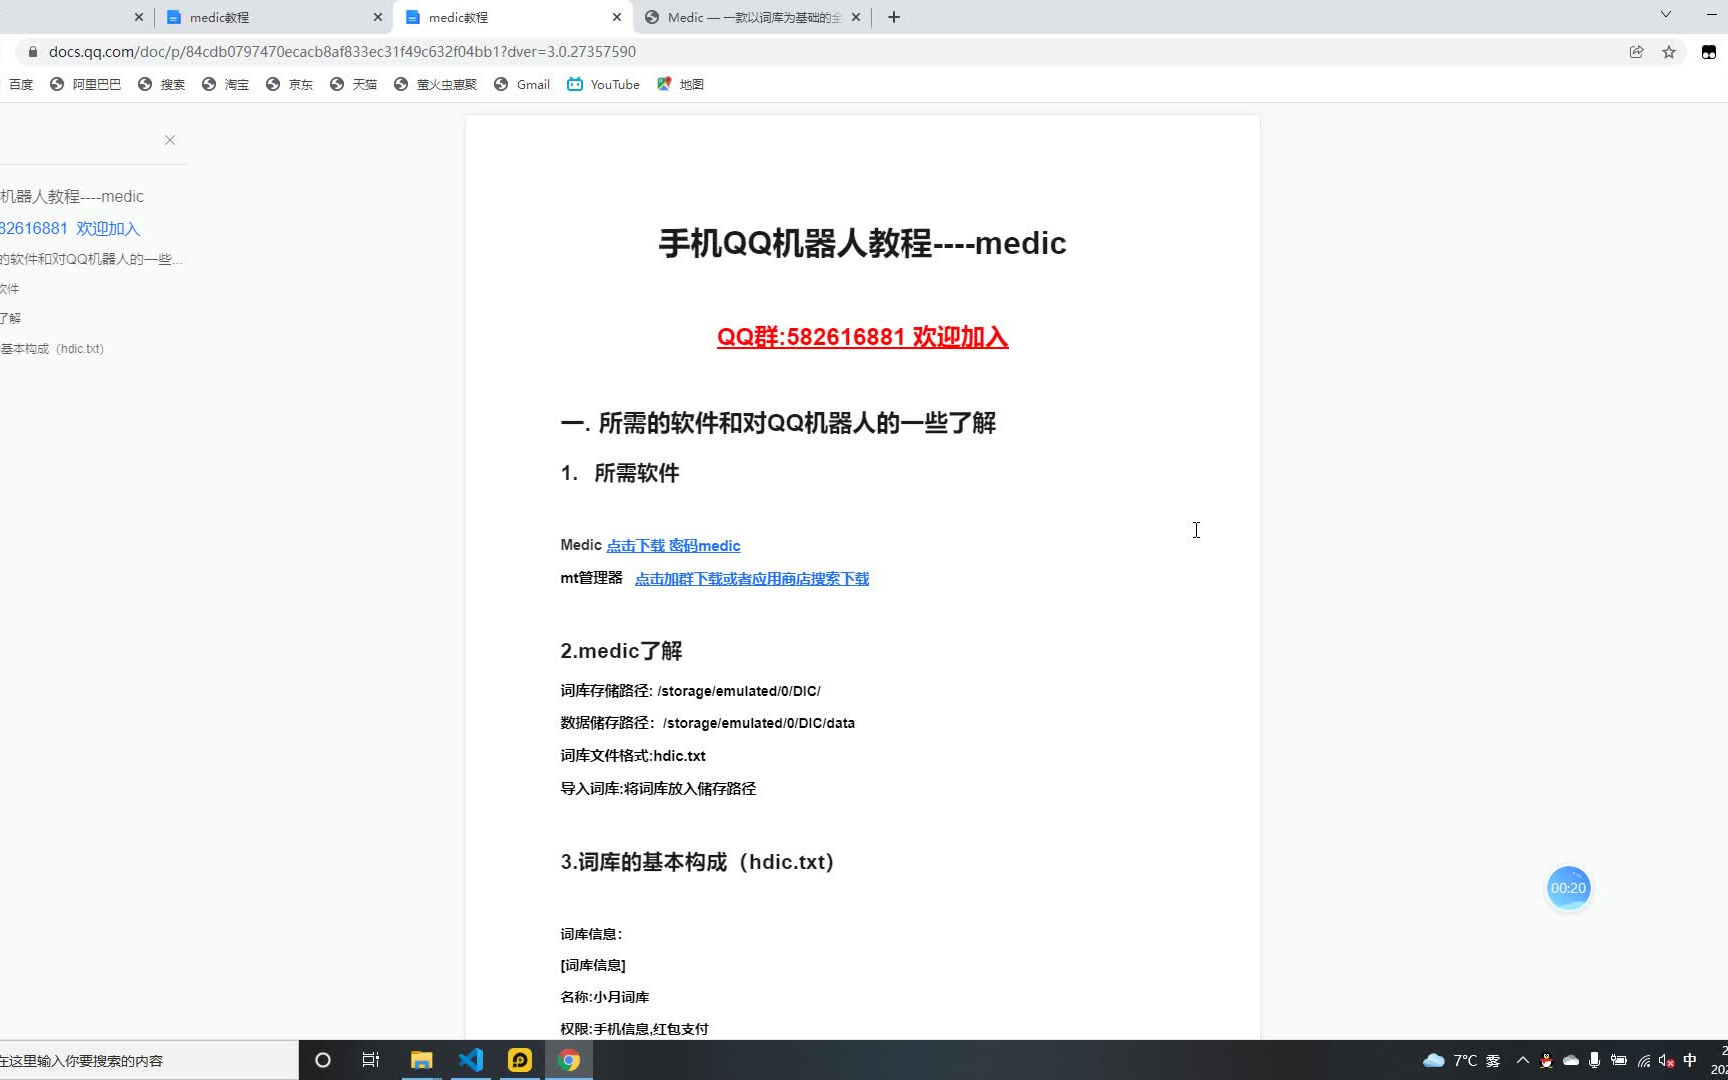
Task: Open the microphone tray icon
Action: click(x=1594, y=1060)
